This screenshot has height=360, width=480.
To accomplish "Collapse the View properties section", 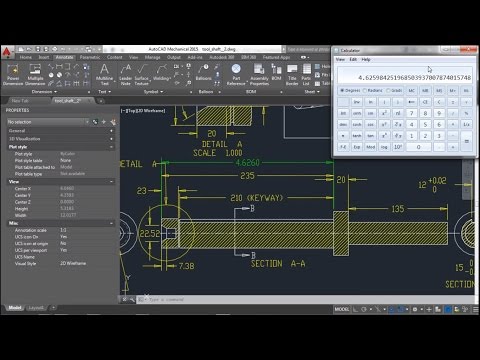I will pyautogui.click(x=111, y=182).
